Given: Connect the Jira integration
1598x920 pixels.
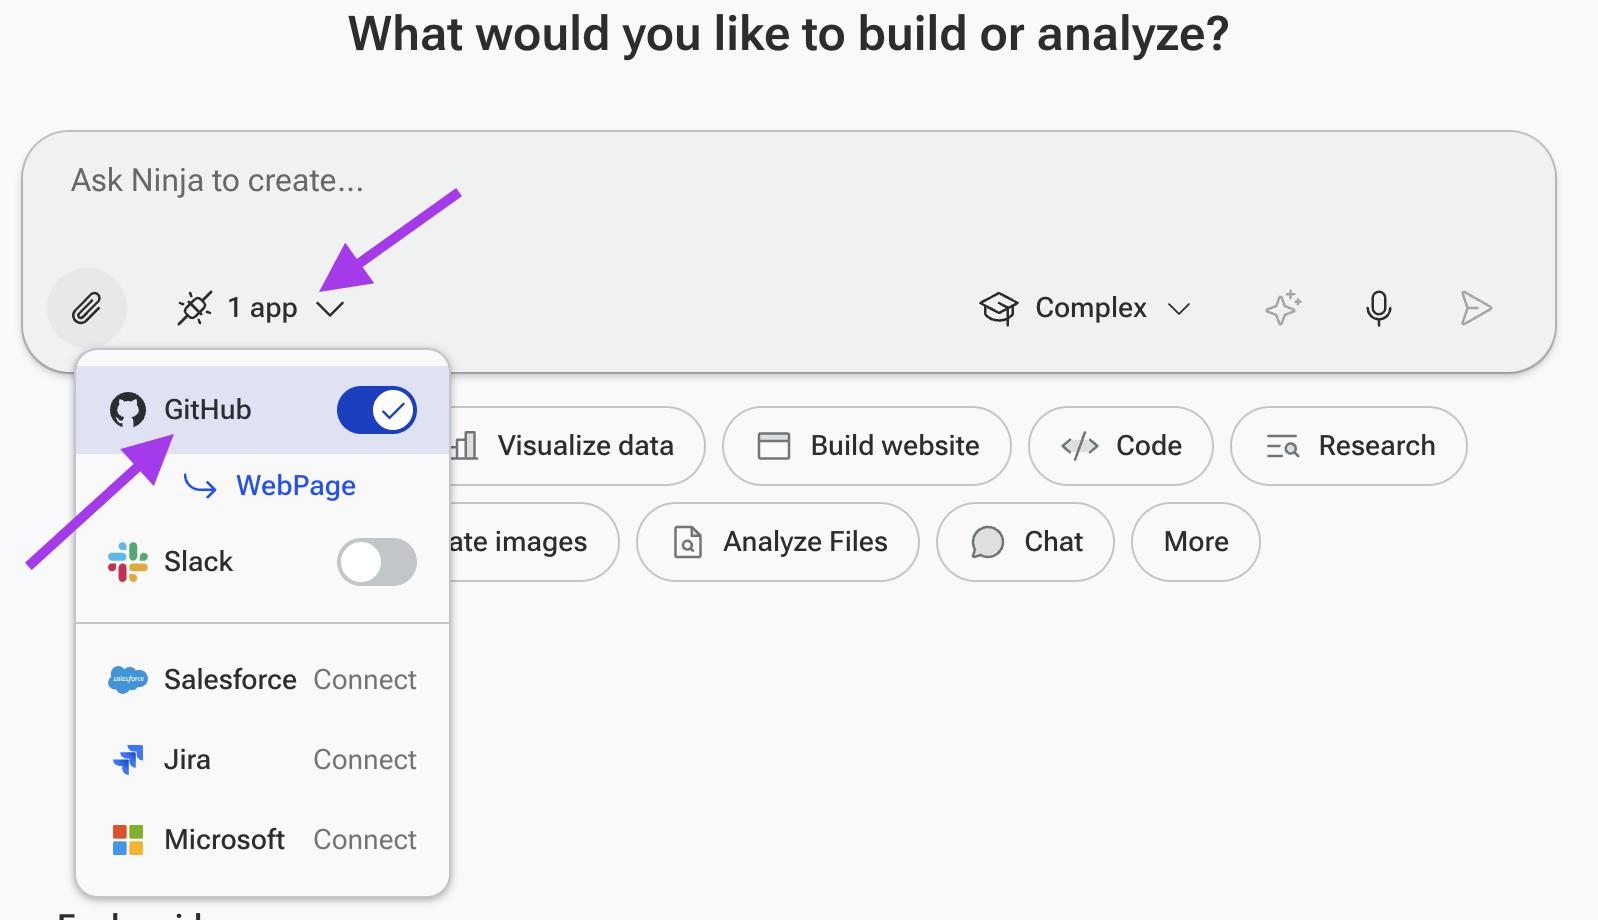Looking at the screenshot, I should 365,760.
